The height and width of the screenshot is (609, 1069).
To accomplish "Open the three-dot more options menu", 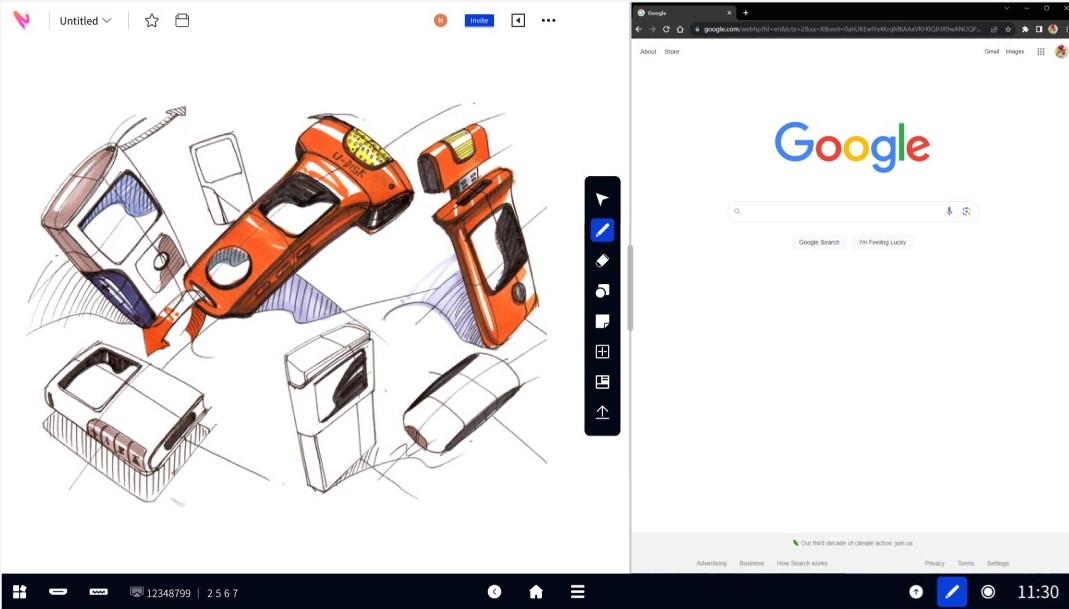I will (x=548, y=20).
